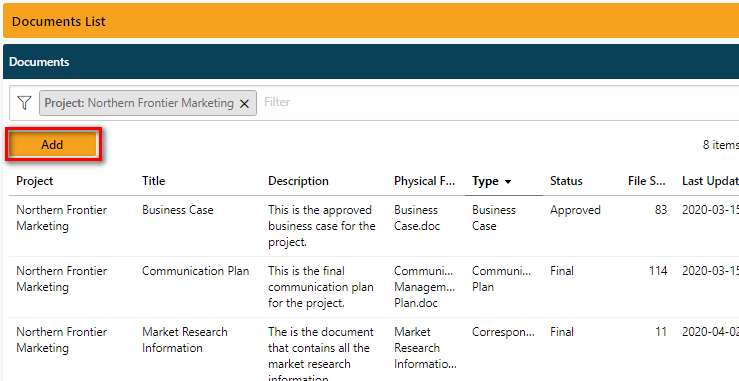Select the Approved status cell
739x381 pixels.
point(575,210)
